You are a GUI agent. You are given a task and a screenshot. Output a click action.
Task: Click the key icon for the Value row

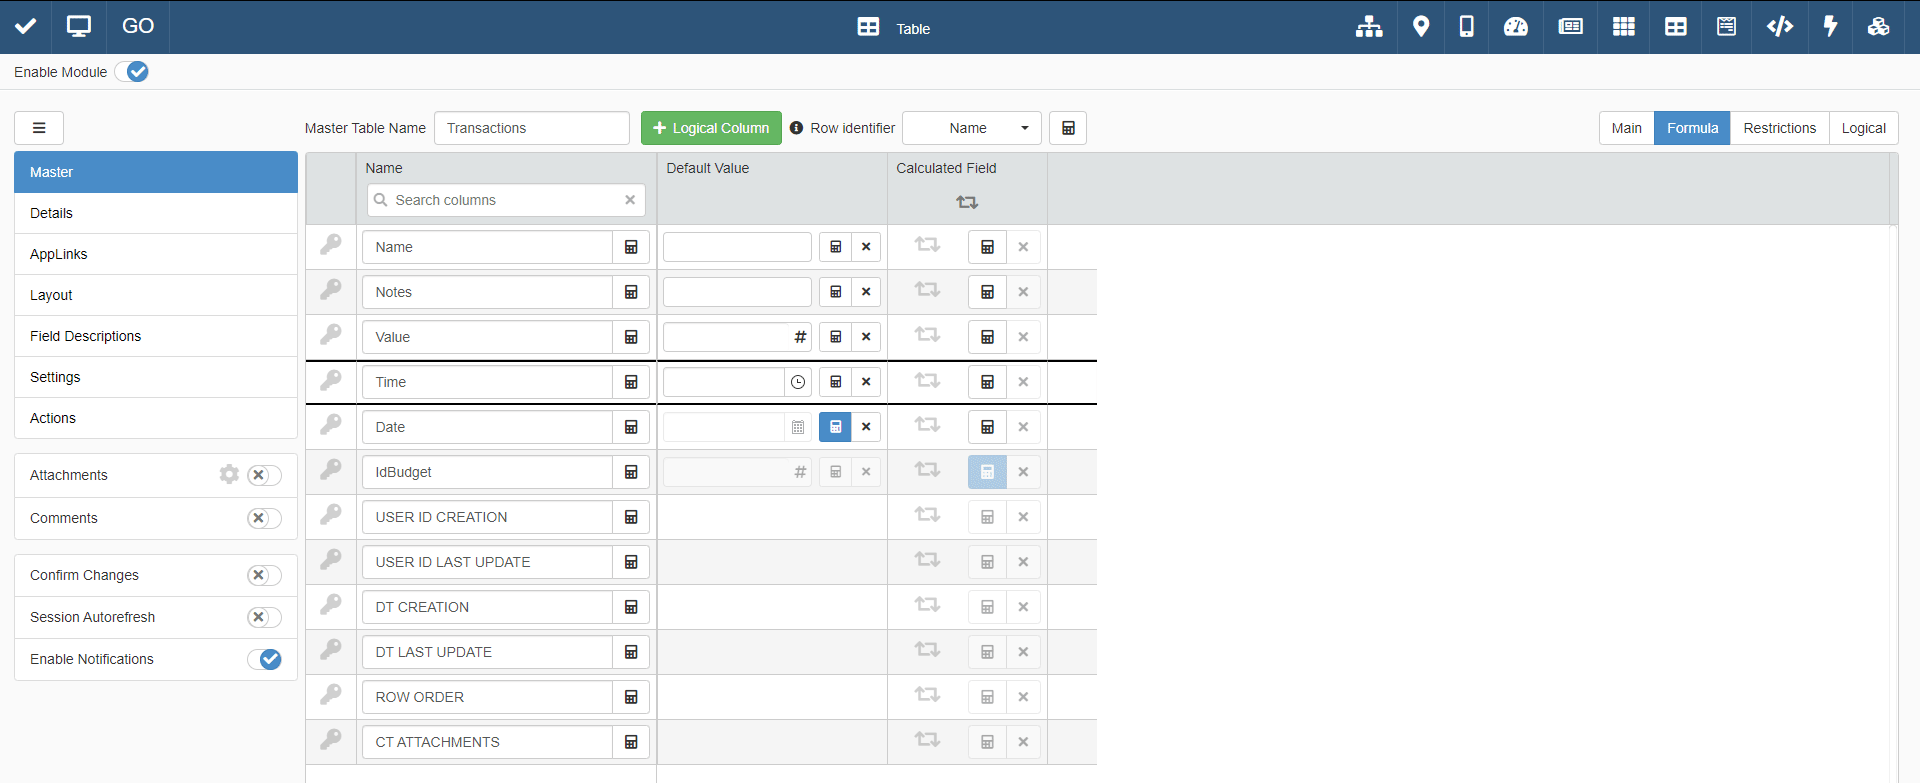click(331, 336)
